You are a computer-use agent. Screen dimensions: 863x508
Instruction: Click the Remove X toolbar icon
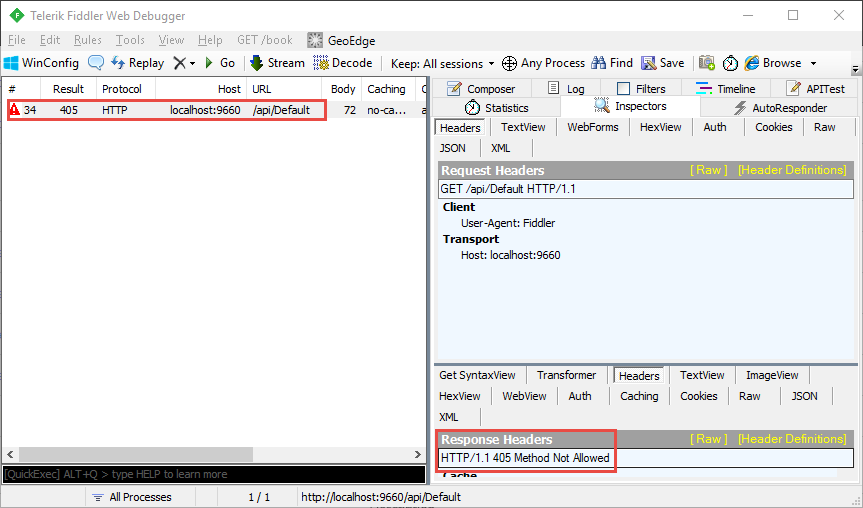179,63
